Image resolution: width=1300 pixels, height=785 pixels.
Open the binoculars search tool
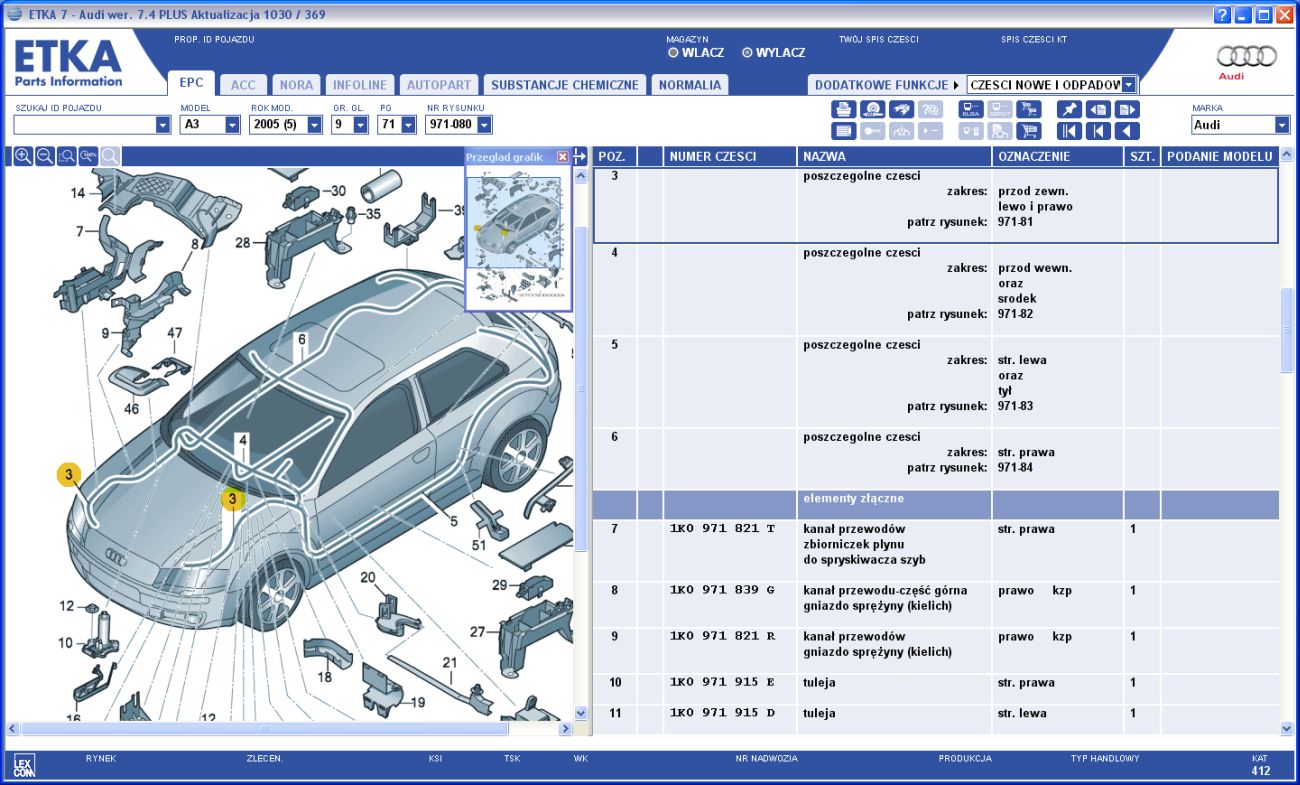coord(902,109)
